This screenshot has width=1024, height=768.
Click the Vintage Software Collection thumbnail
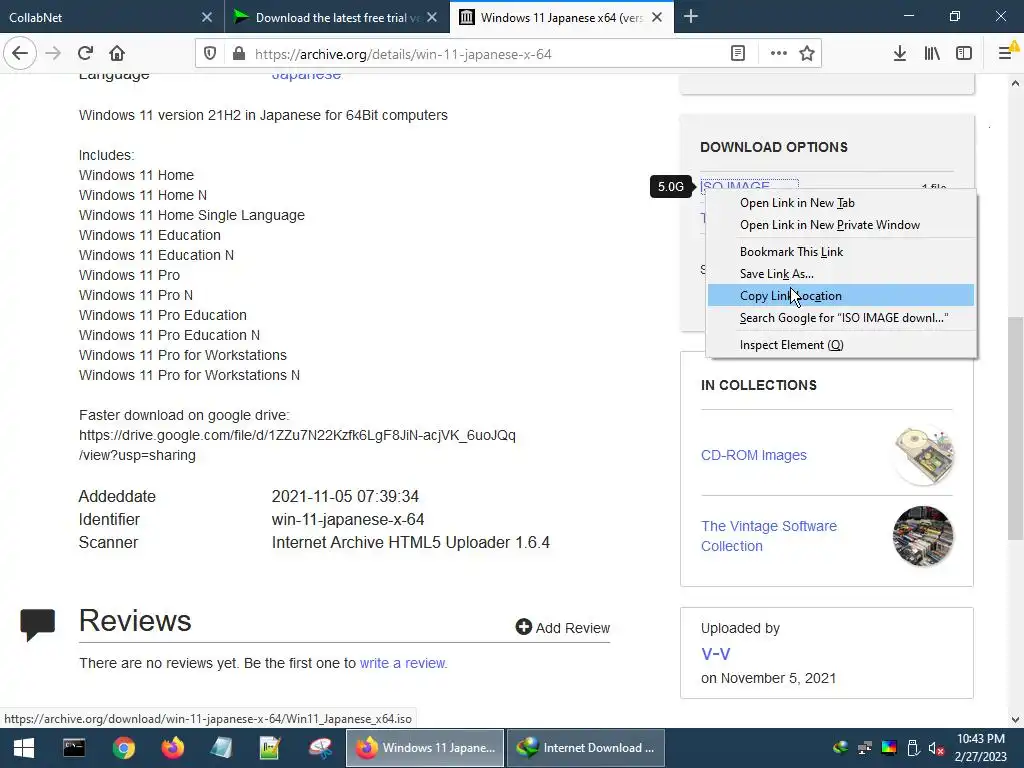click(x=923, y=536)
